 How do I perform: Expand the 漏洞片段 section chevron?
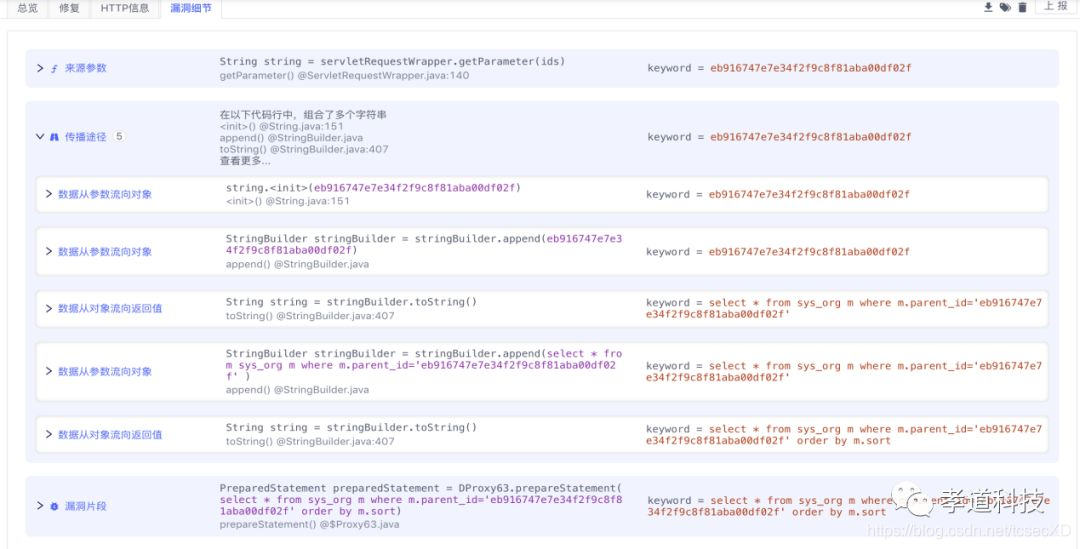(x=40, y=506)
